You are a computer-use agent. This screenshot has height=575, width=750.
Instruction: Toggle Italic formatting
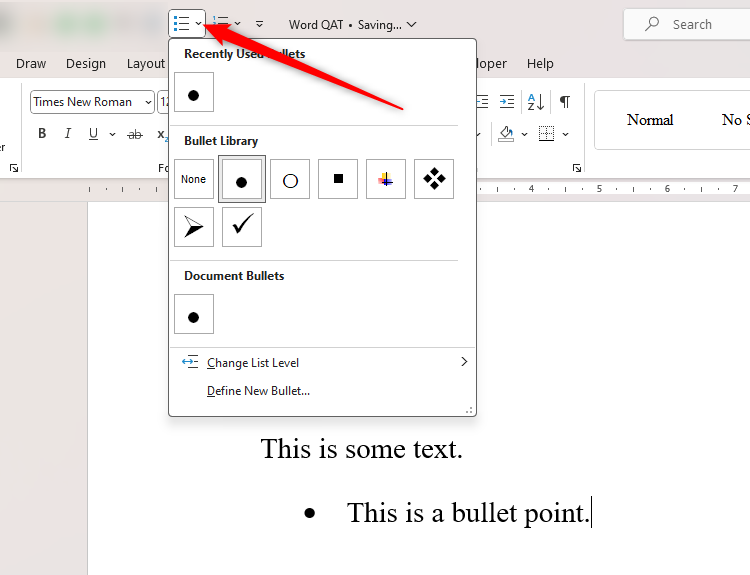pos(68,133)
